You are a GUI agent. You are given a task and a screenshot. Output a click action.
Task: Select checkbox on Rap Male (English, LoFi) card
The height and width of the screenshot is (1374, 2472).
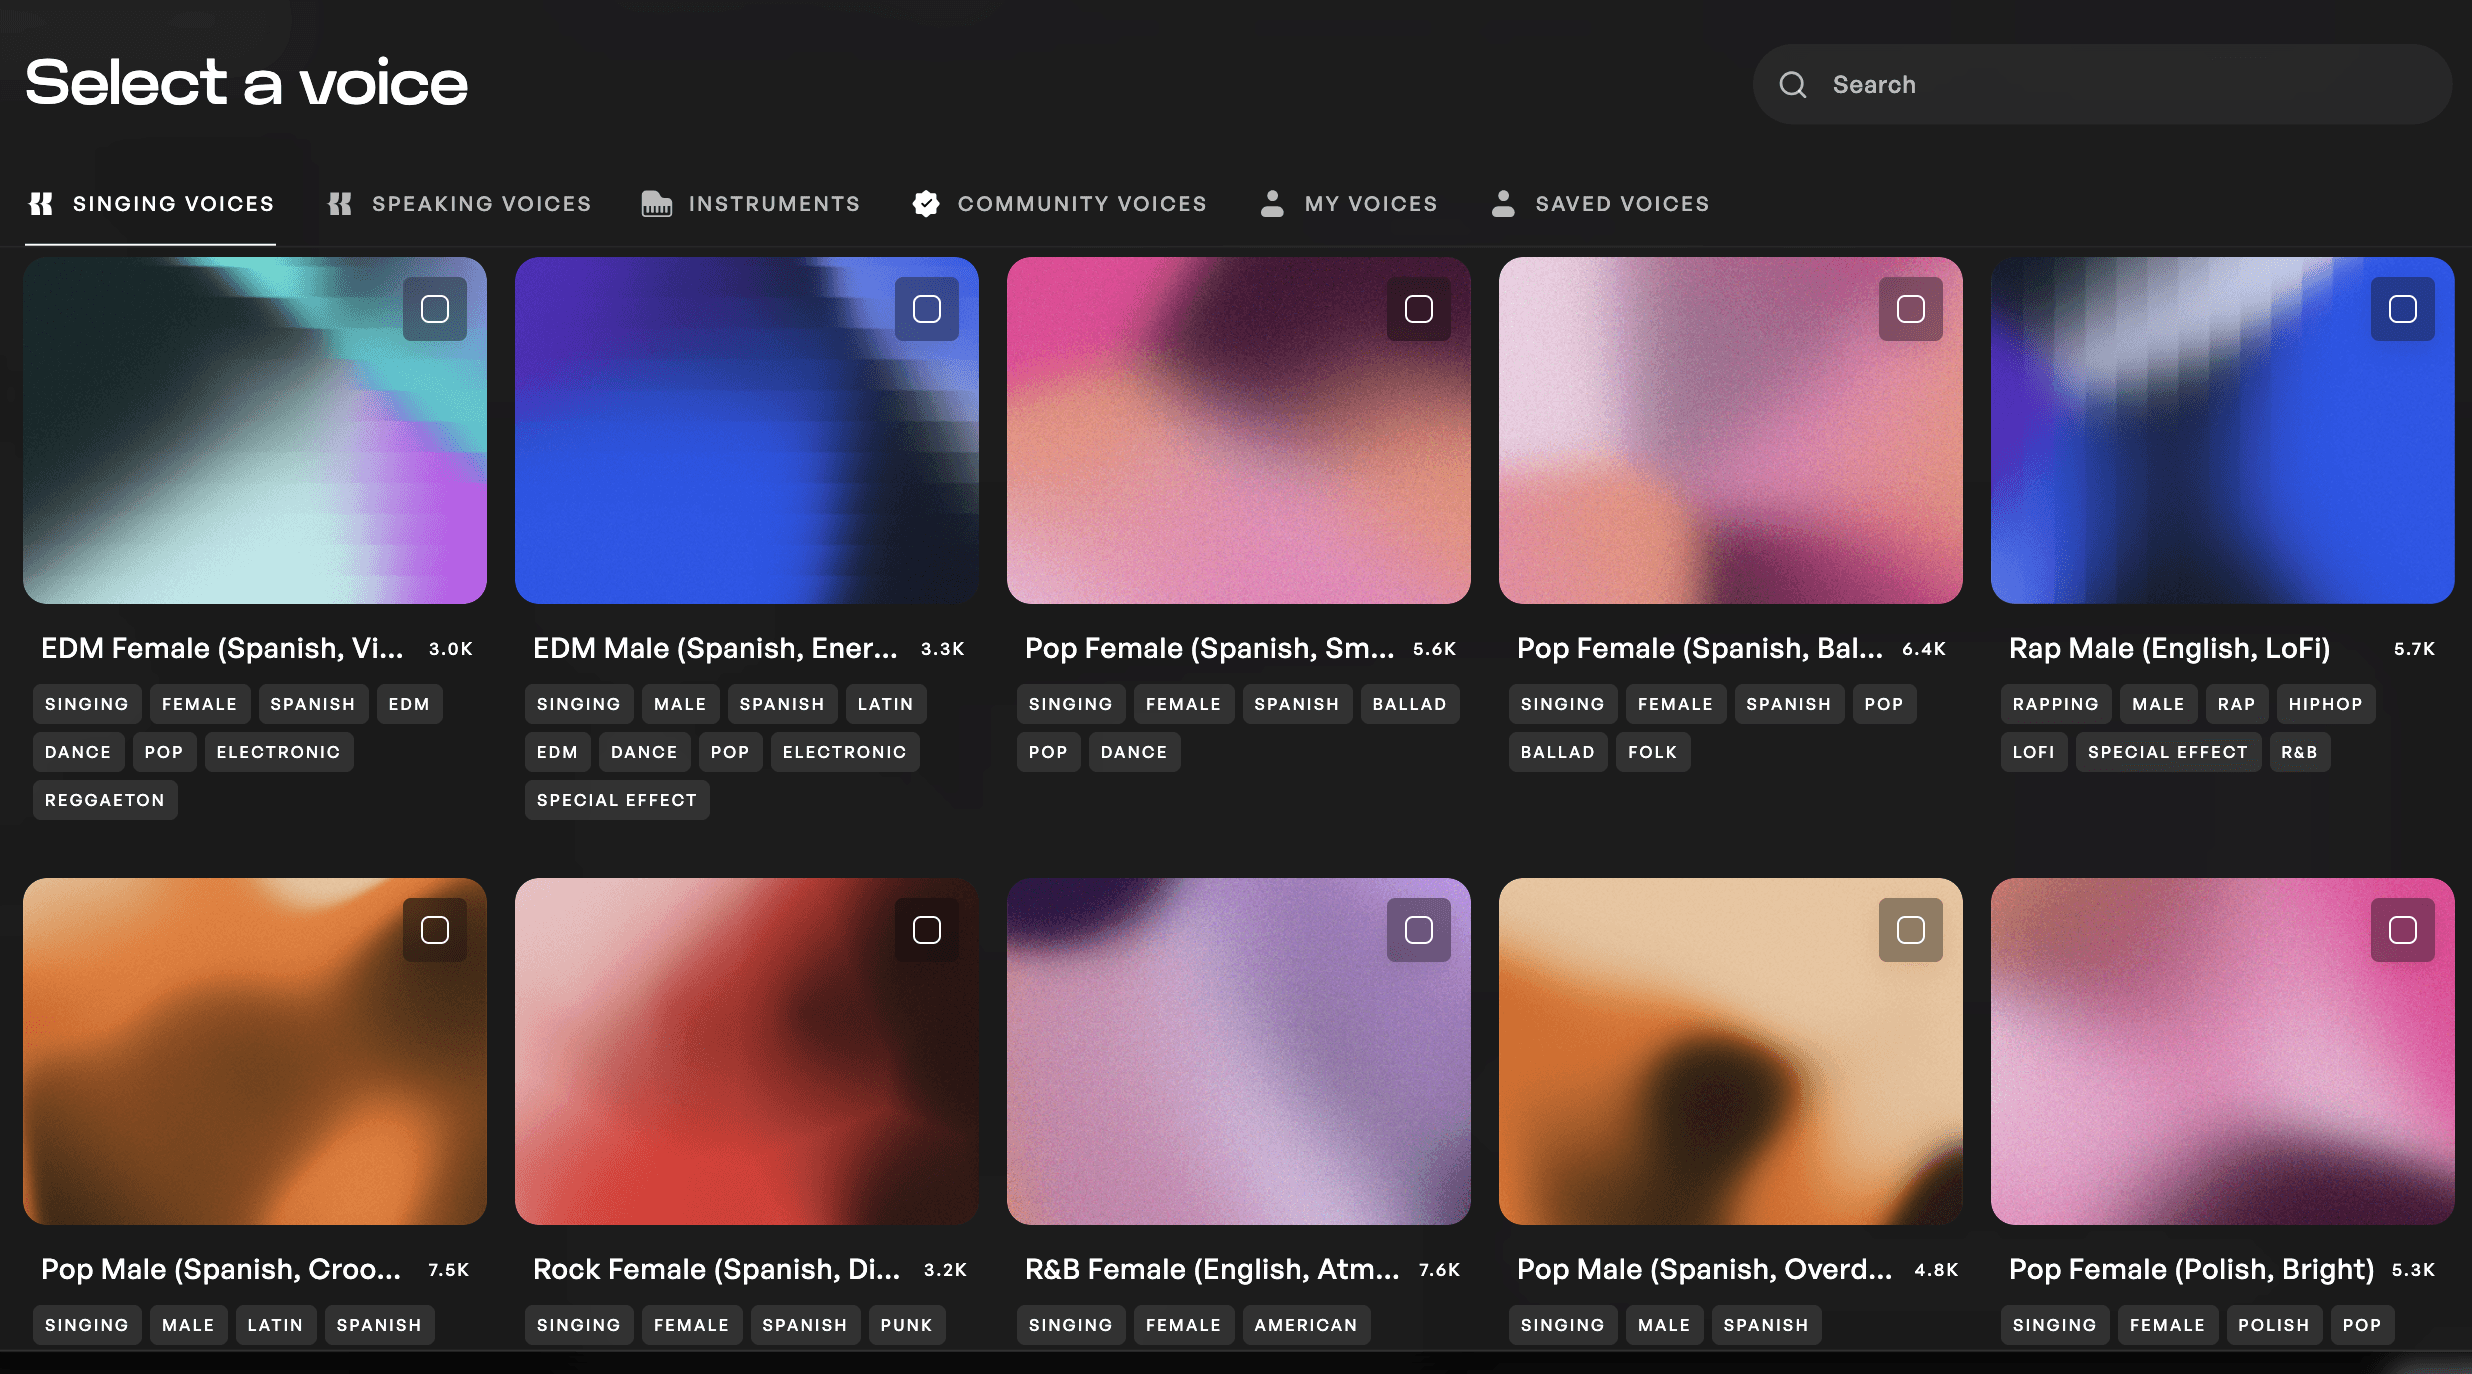[2403, 309]
